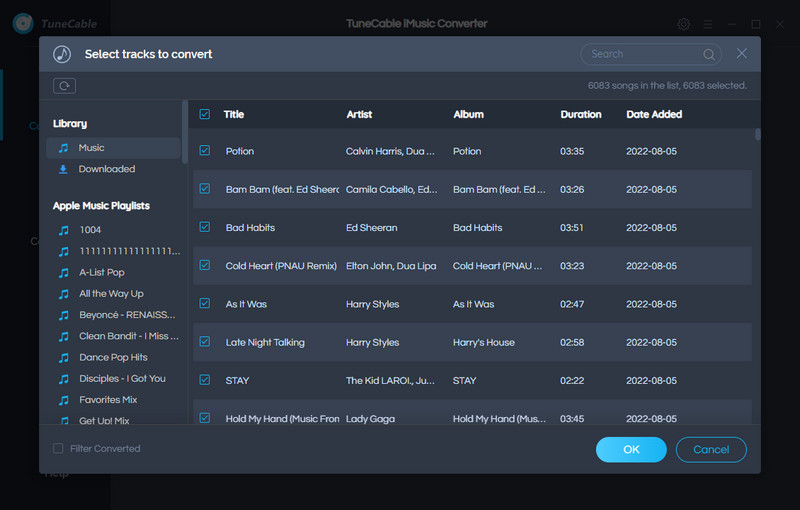Screen dimensions: 800x510
Task: Uncheck the Potion track checkbox
Action: coord(205,150)
